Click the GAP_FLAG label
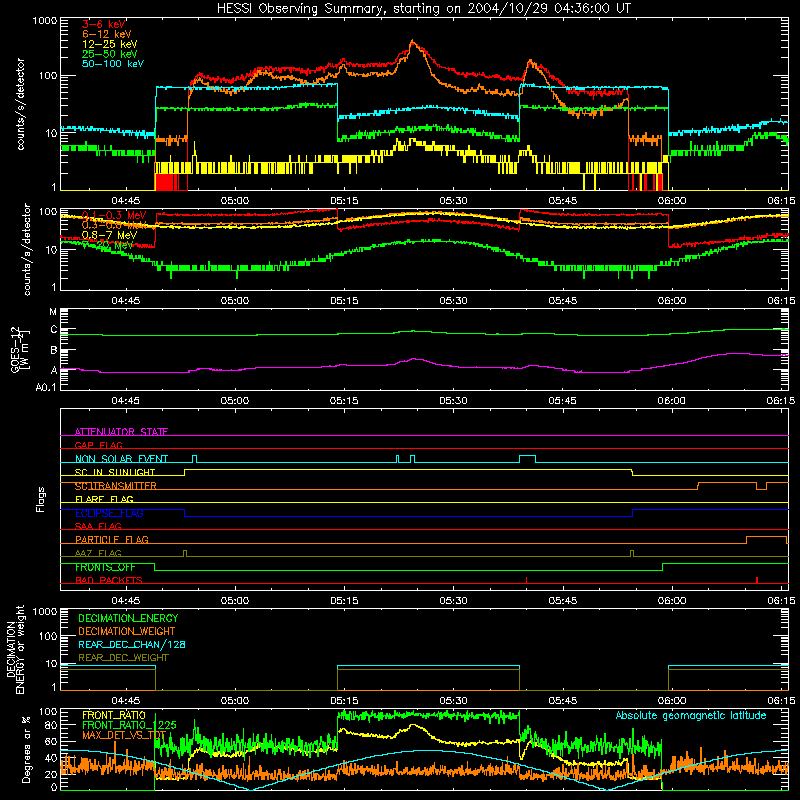This screenshot has height=800, width=800. [98, 445]
